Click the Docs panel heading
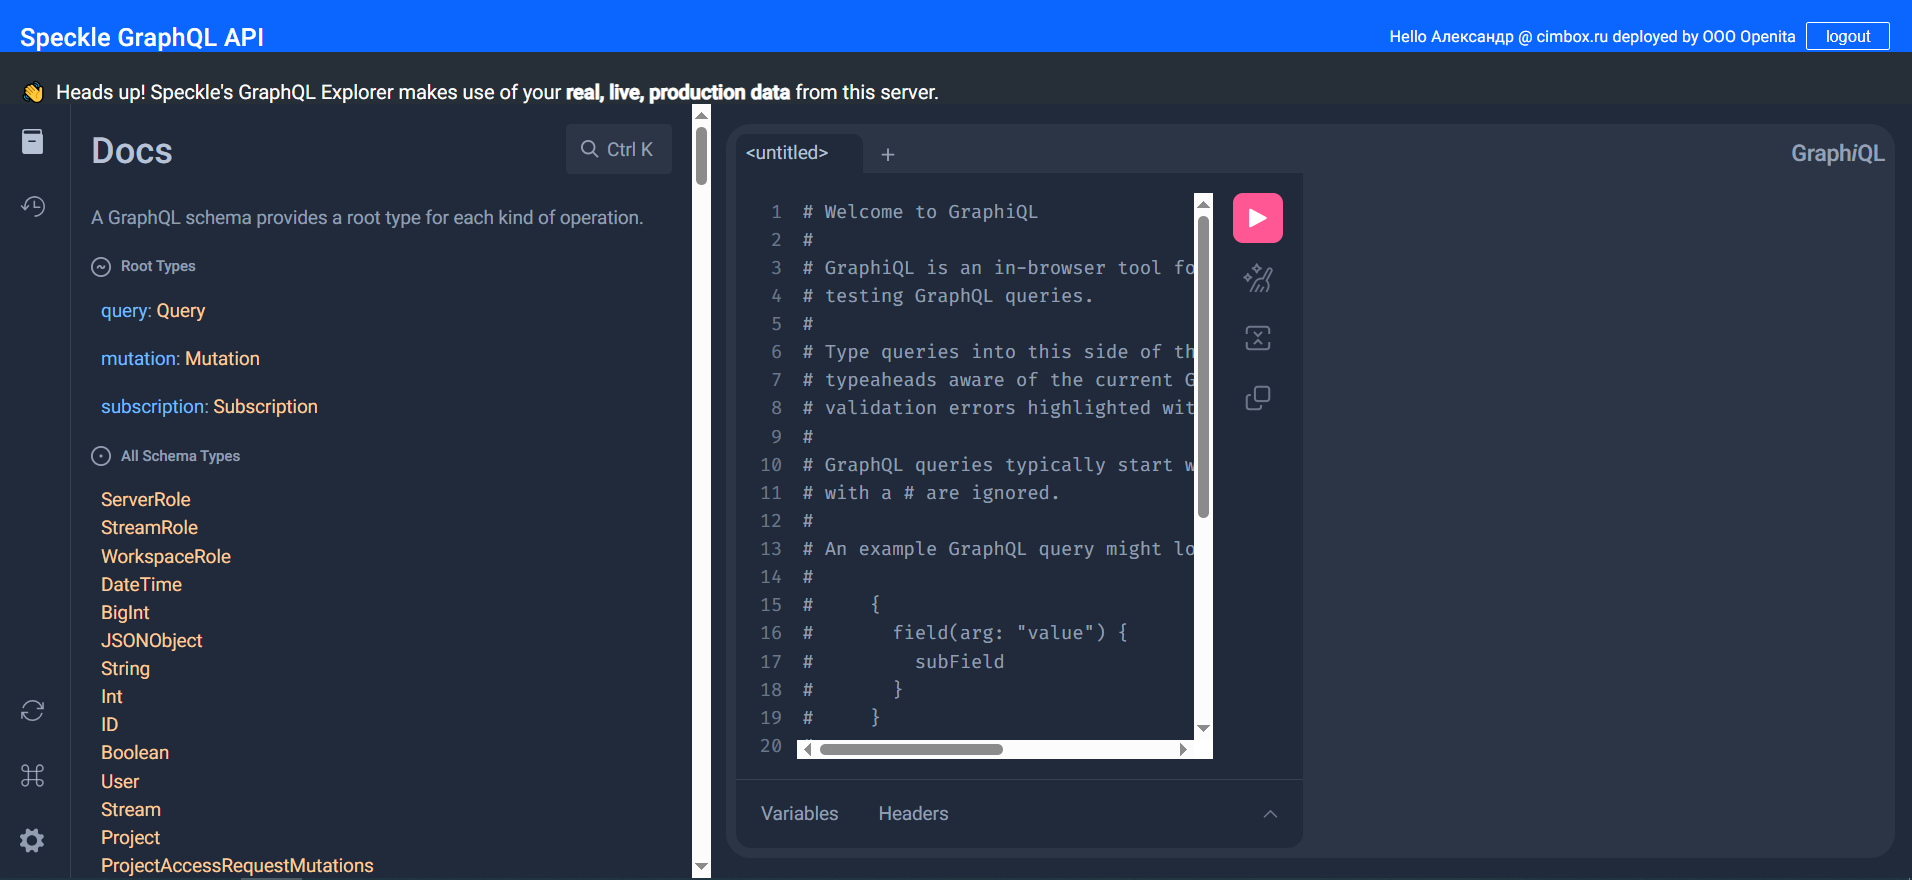Screen dimensions: 1912x880 [132, 151]
